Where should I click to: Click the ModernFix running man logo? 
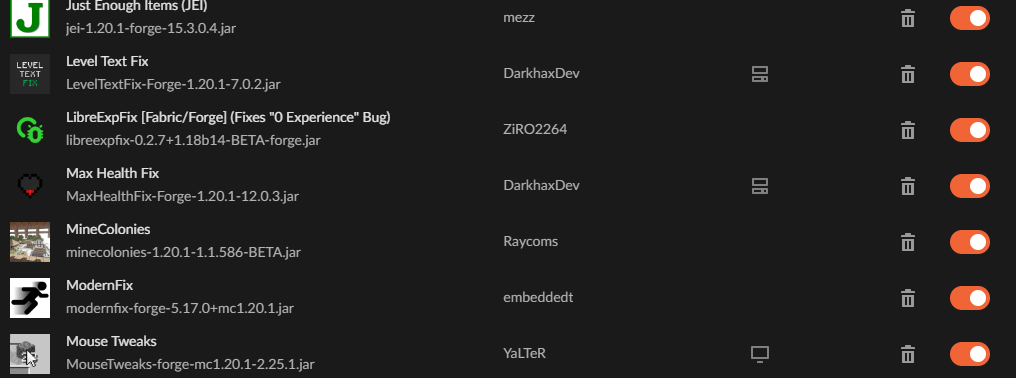point(30,298)
